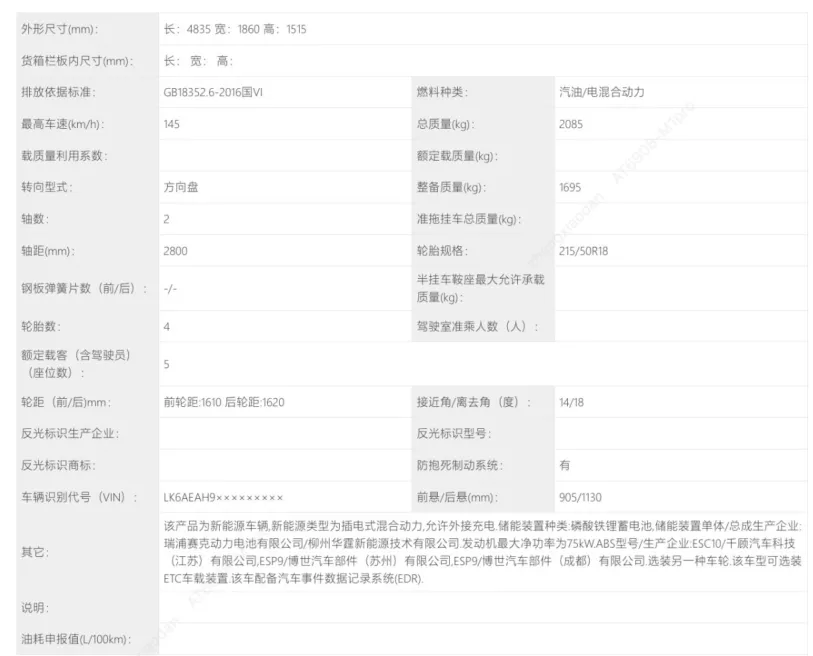Screen dimensions: 813x656
Task: Select the 轮距（前/后）mm label
Action: coord(66,402)
